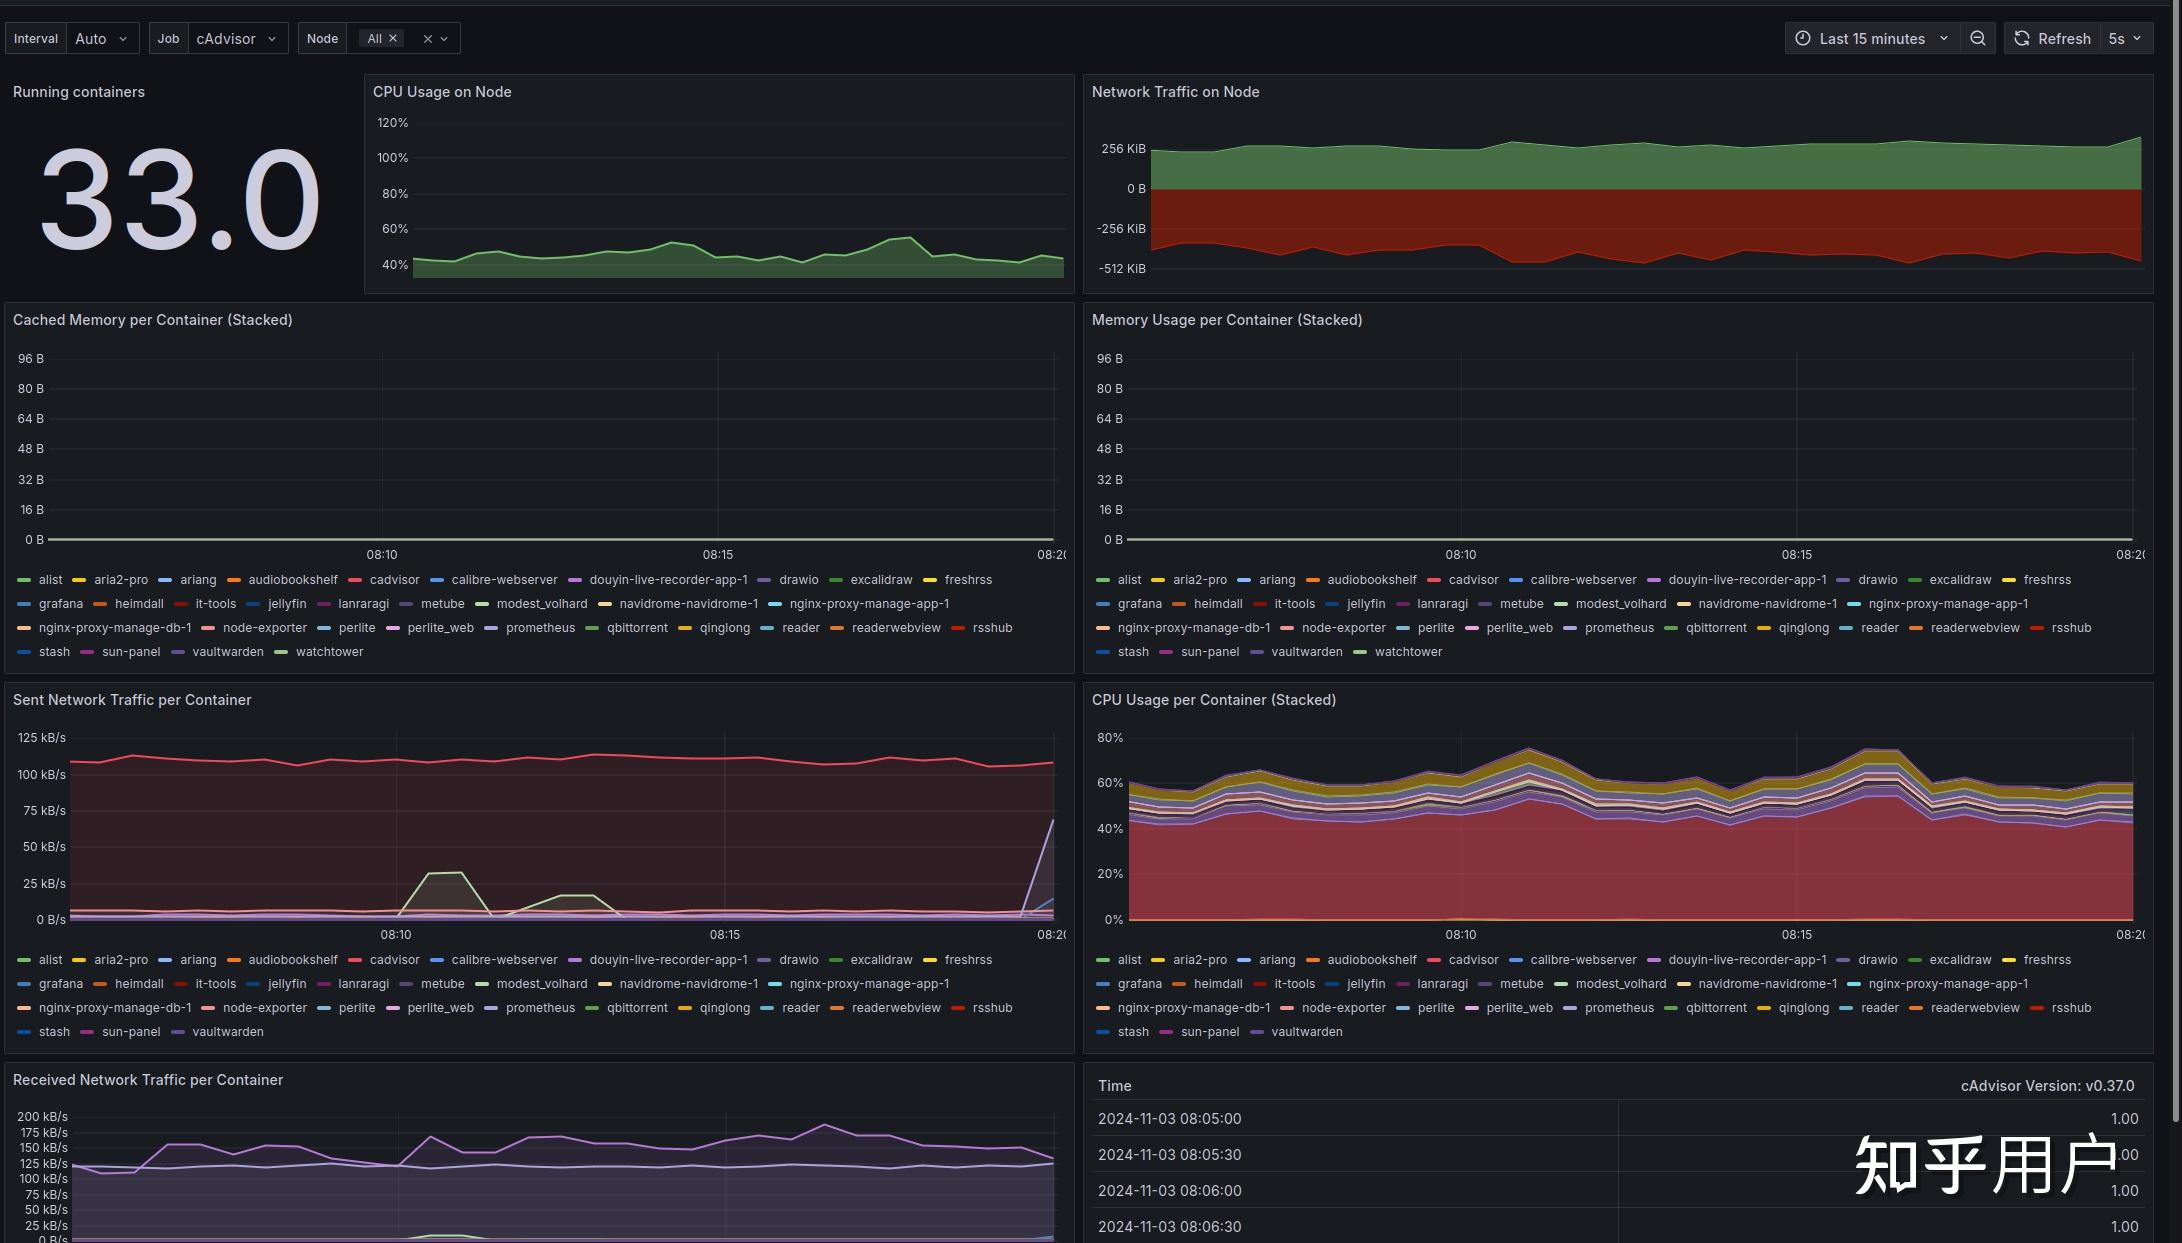The height and width of the screenshot is (1243, 2182).
Task: Click the zoom out time range icon
Action: (x=1977, y=38)
